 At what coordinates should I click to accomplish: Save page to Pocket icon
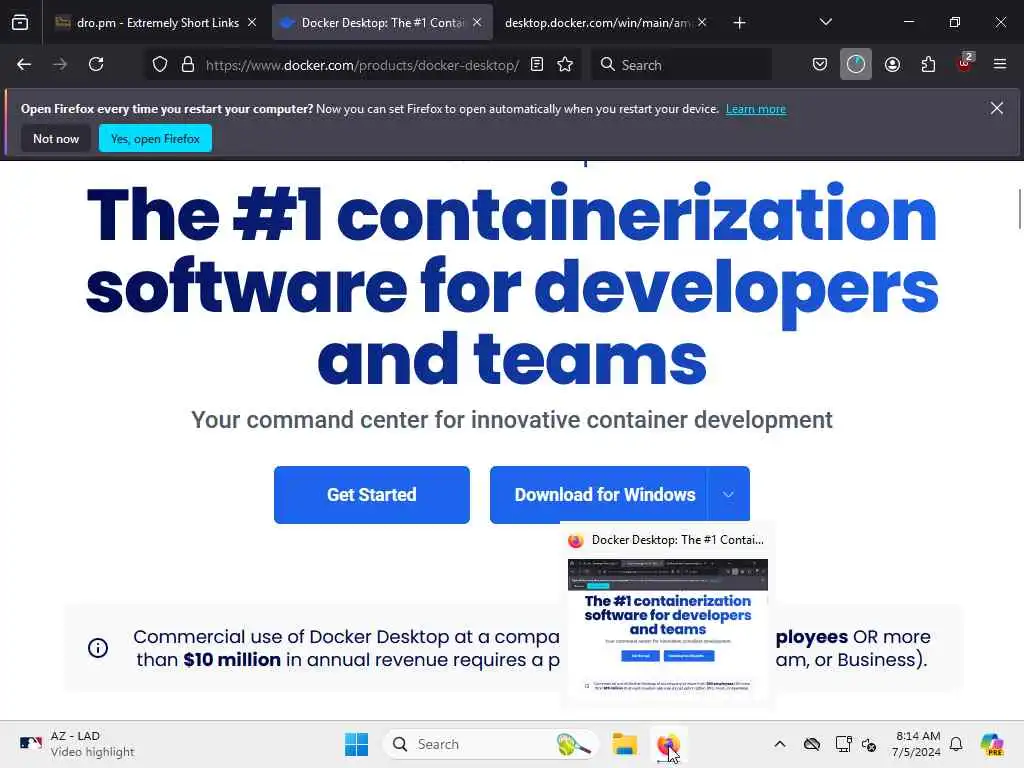(x=820, y=65)
